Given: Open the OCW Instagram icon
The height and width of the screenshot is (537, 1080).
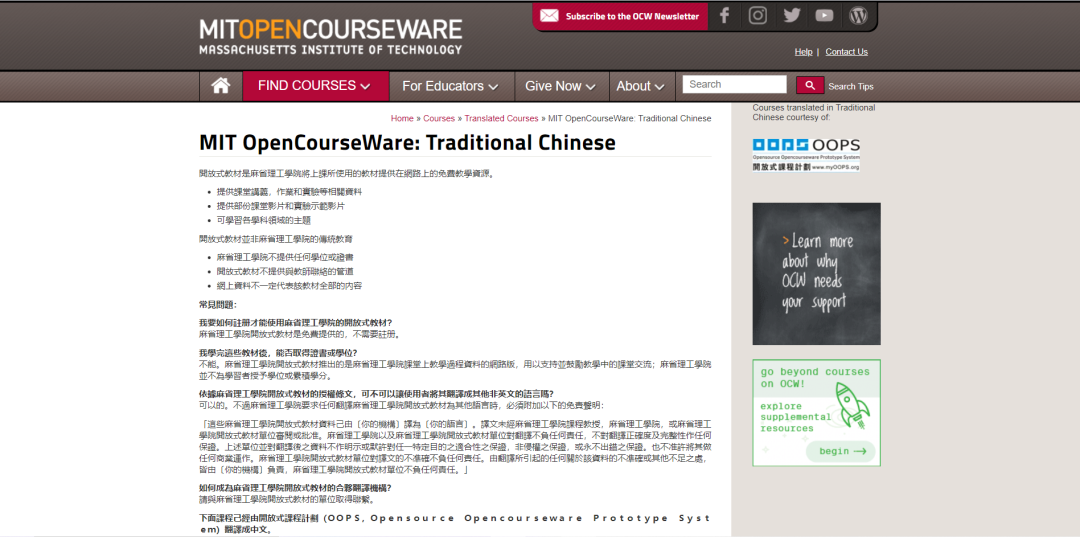Looking at the screenshot, I should [758, 16].
